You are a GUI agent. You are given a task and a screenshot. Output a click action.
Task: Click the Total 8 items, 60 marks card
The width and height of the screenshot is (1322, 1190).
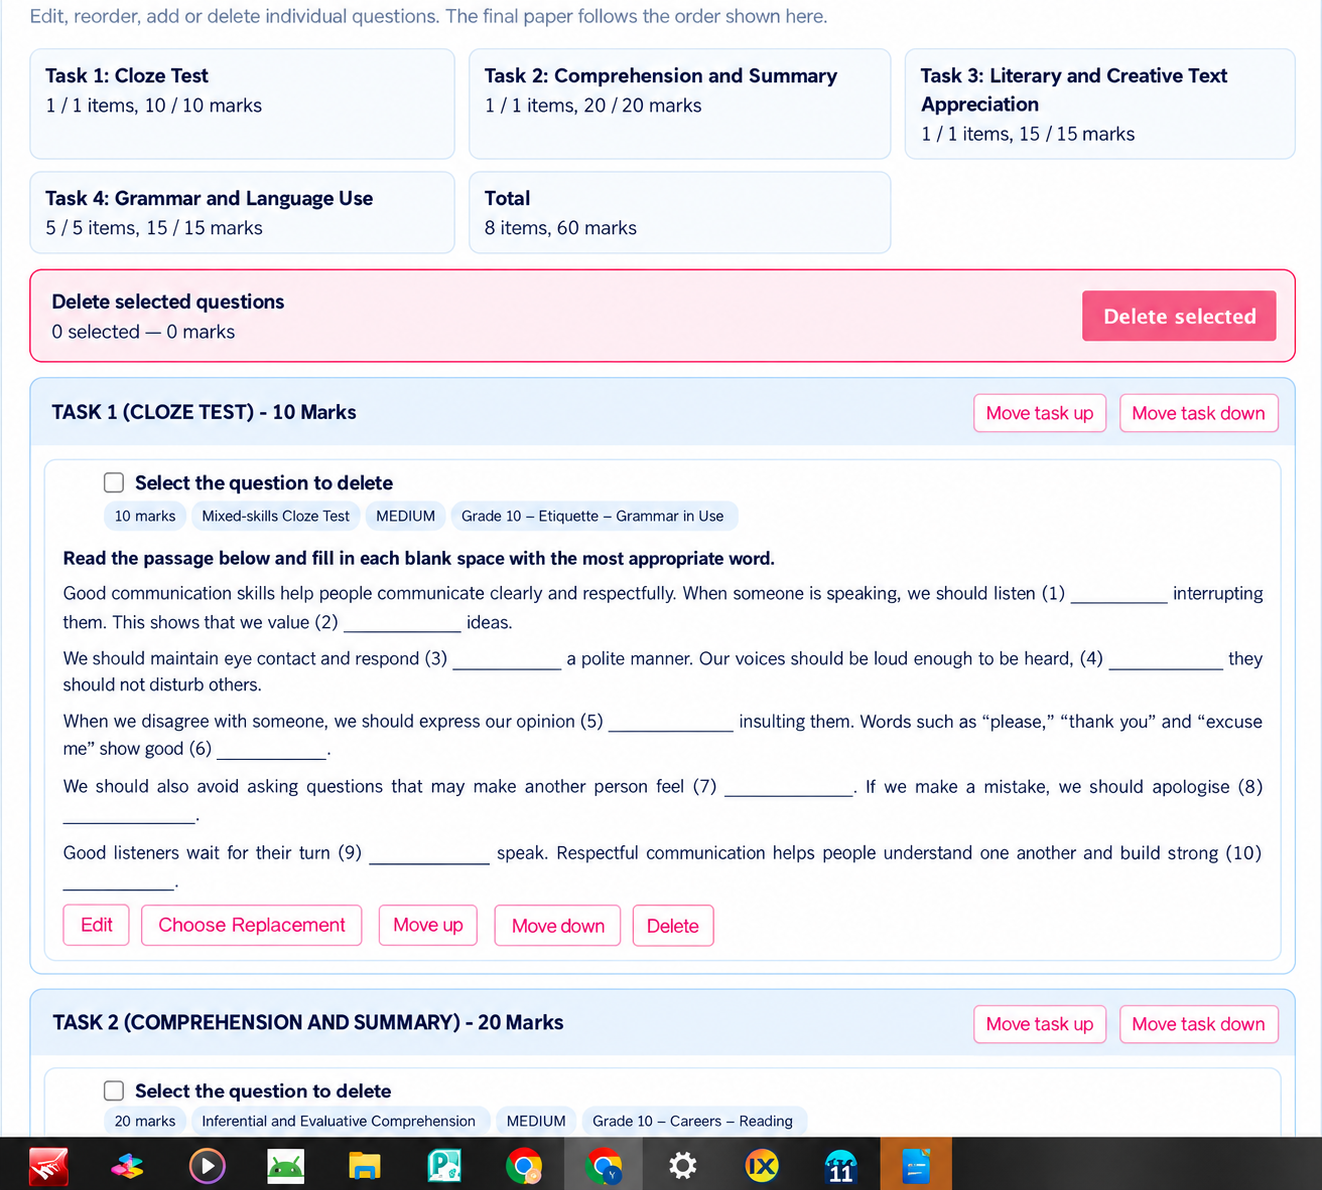tap(680, 212)
